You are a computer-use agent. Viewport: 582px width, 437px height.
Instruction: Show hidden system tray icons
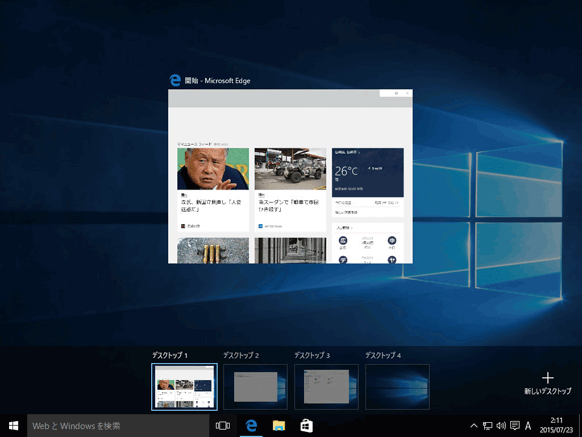click(x=474, y=426)
